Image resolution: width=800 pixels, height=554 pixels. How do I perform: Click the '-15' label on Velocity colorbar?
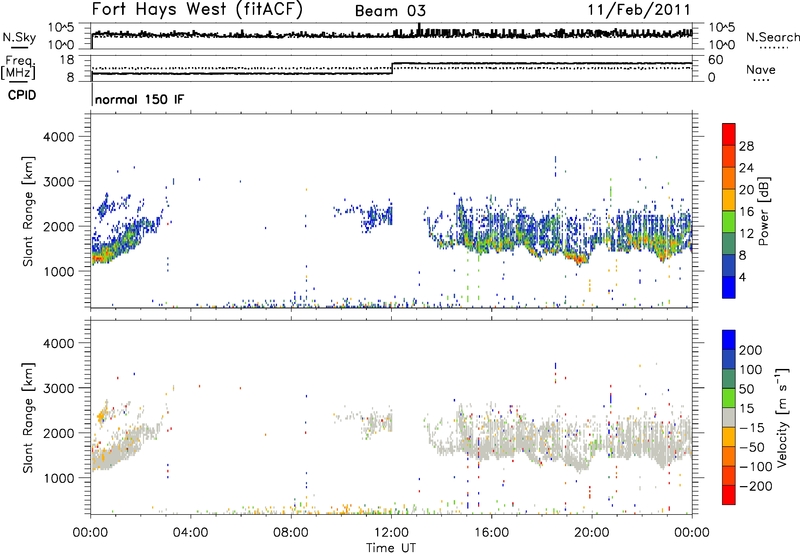coord(752,428)
